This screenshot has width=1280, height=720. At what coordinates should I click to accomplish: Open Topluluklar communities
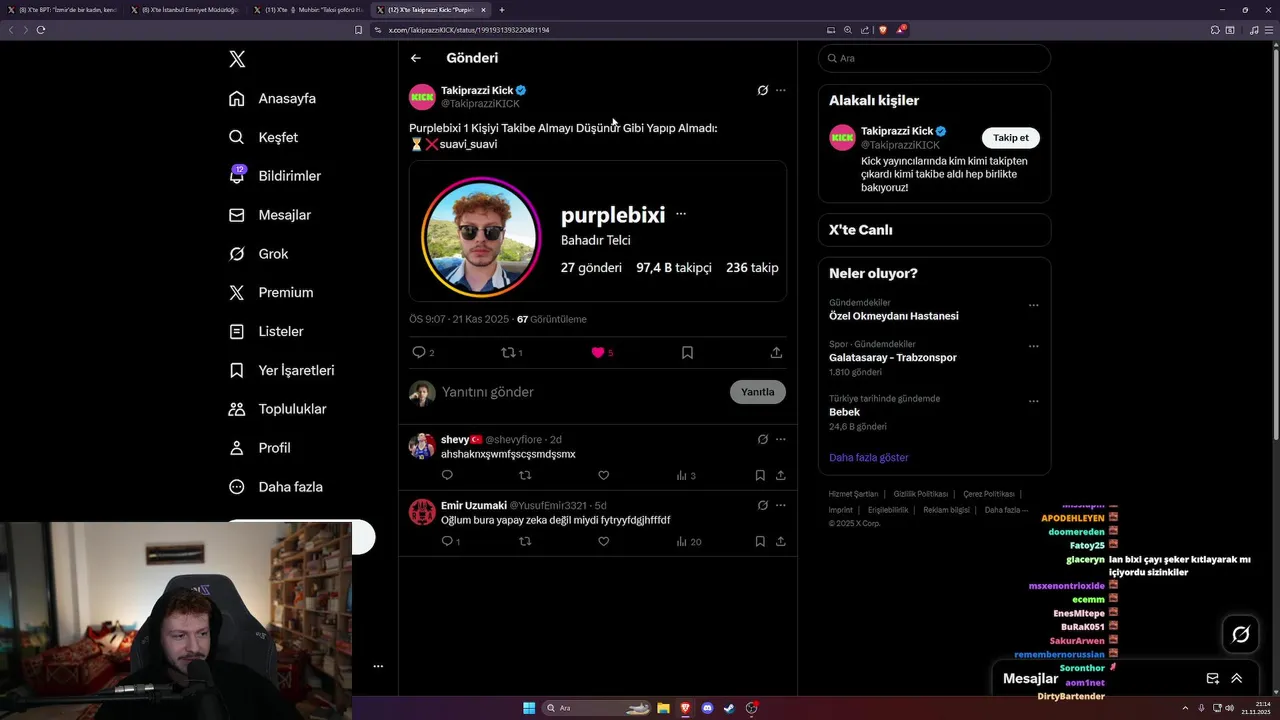[278, 409]
